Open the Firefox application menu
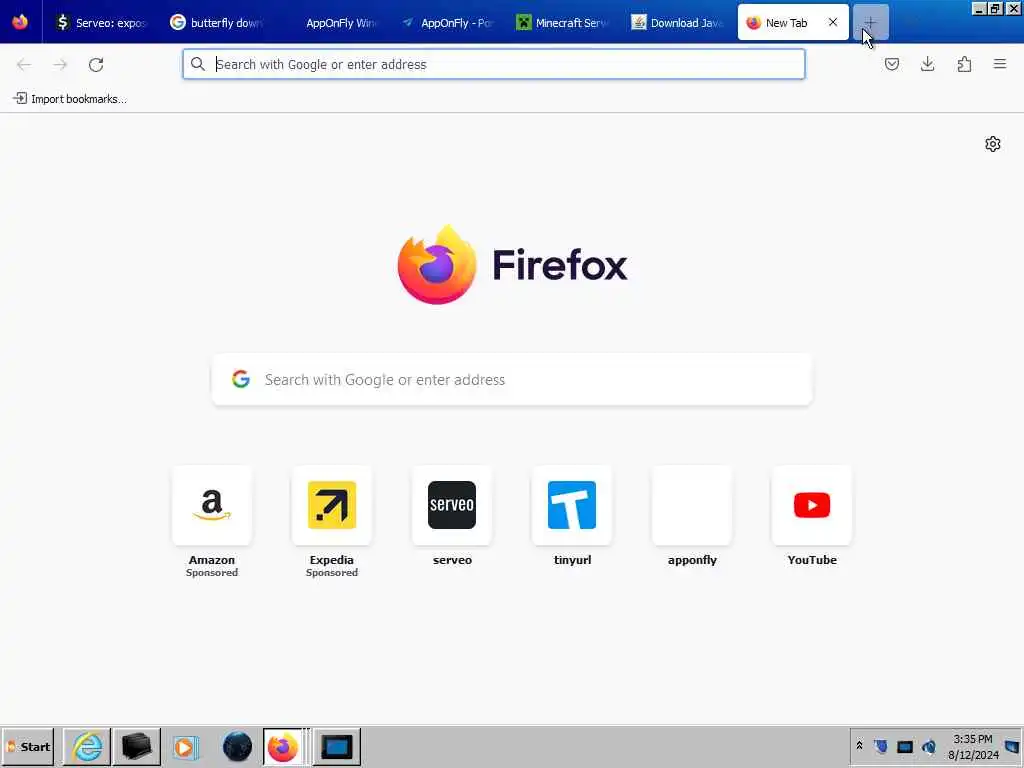Screen dimensions: 1024x768 [1000, 64]
